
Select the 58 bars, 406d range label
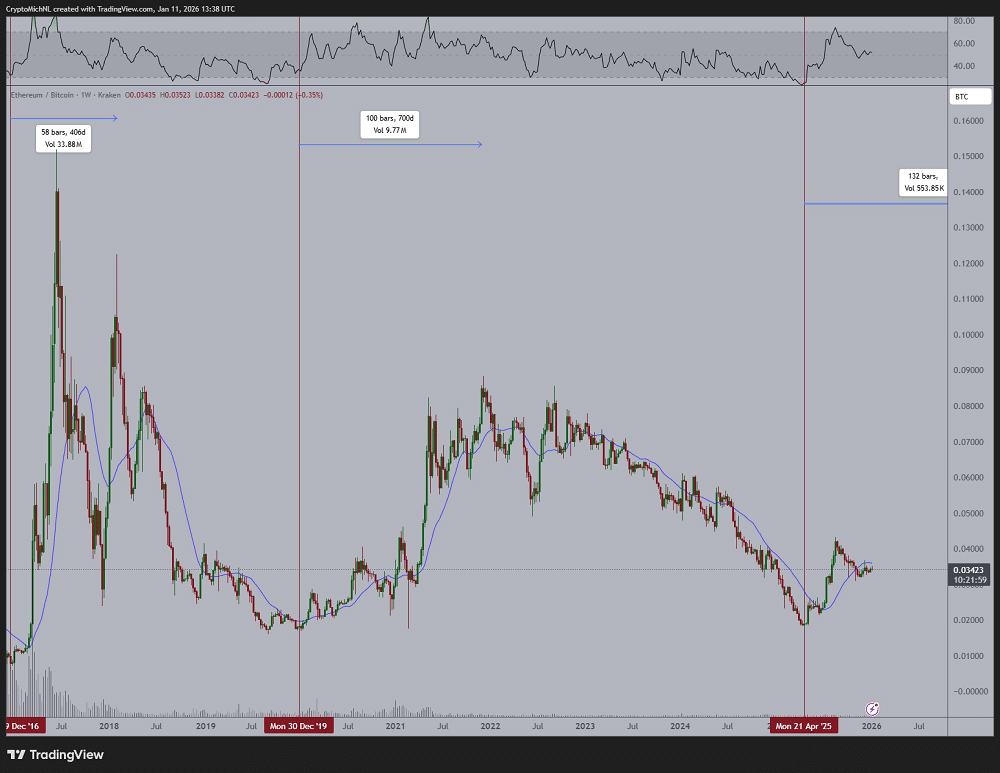(x=62, y=138)
